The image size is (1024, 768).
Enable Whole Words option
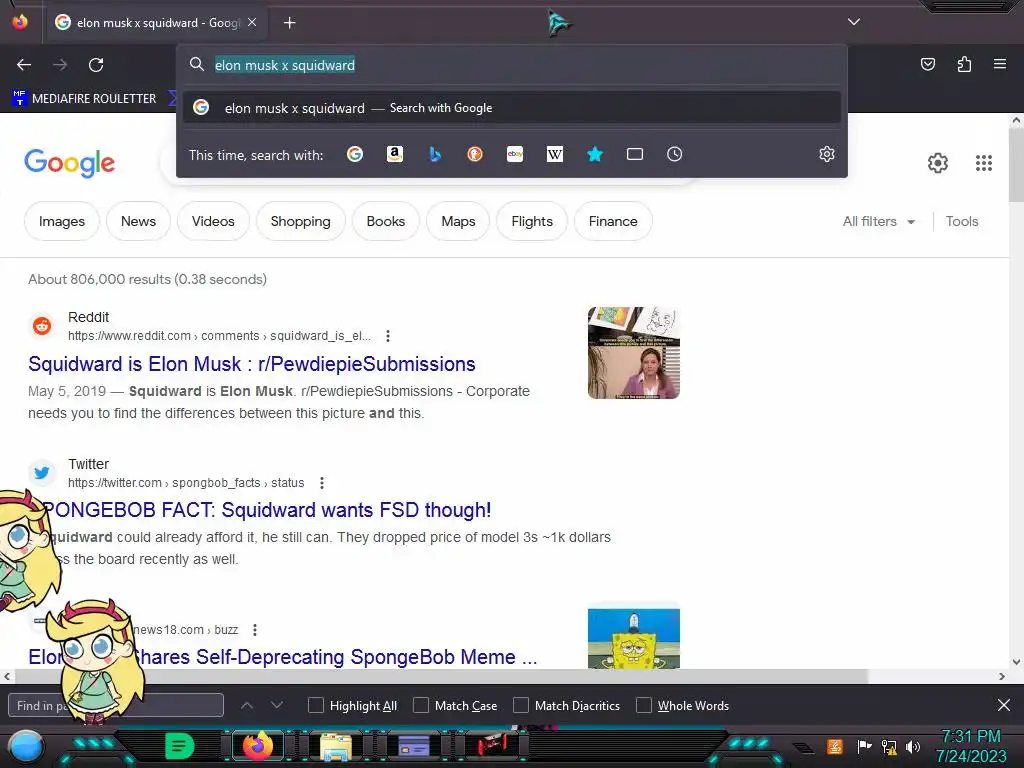point(644,705)
